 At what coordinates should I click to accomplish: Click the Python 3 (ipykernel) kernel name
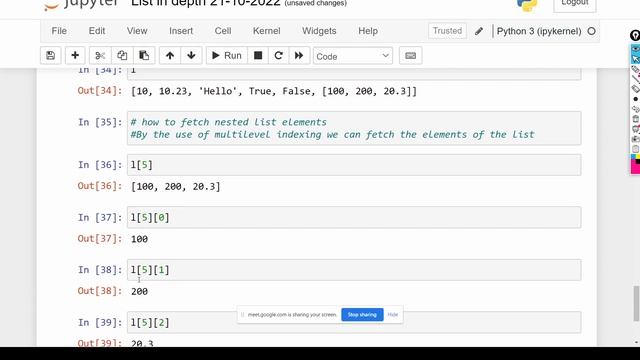click(539, 31)
